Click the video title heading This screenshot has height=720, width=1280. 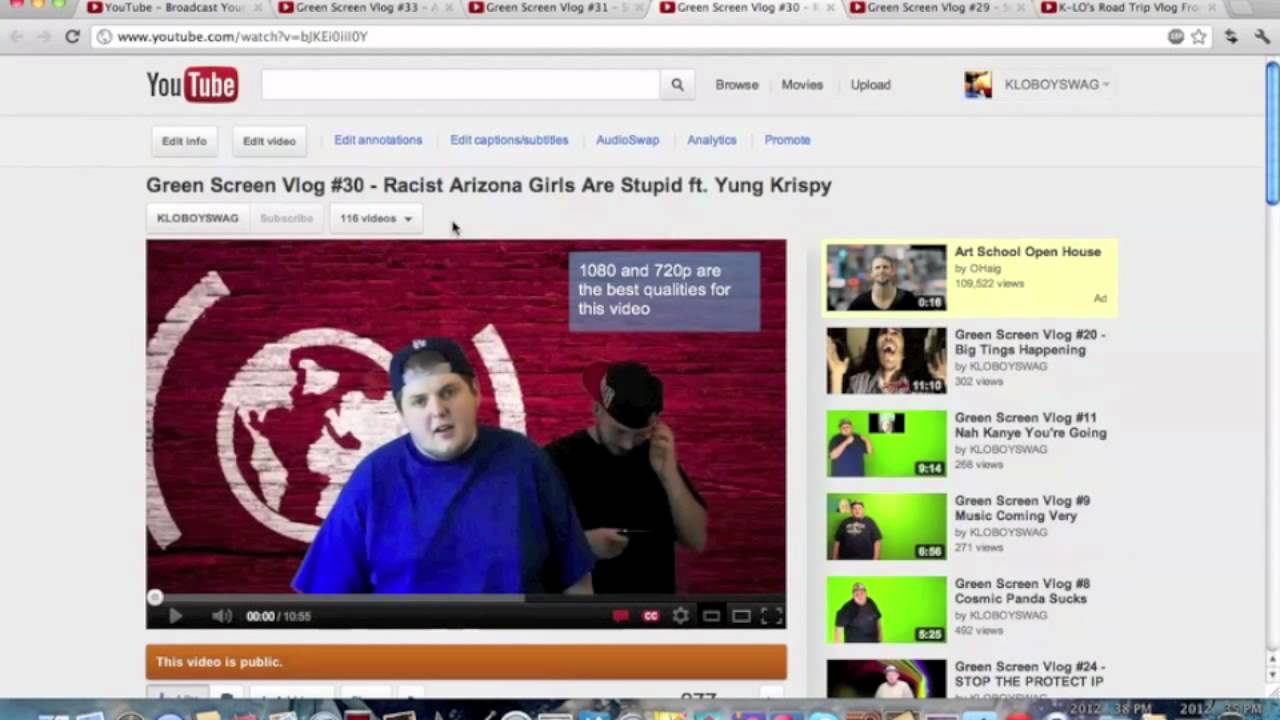(489, 185)
